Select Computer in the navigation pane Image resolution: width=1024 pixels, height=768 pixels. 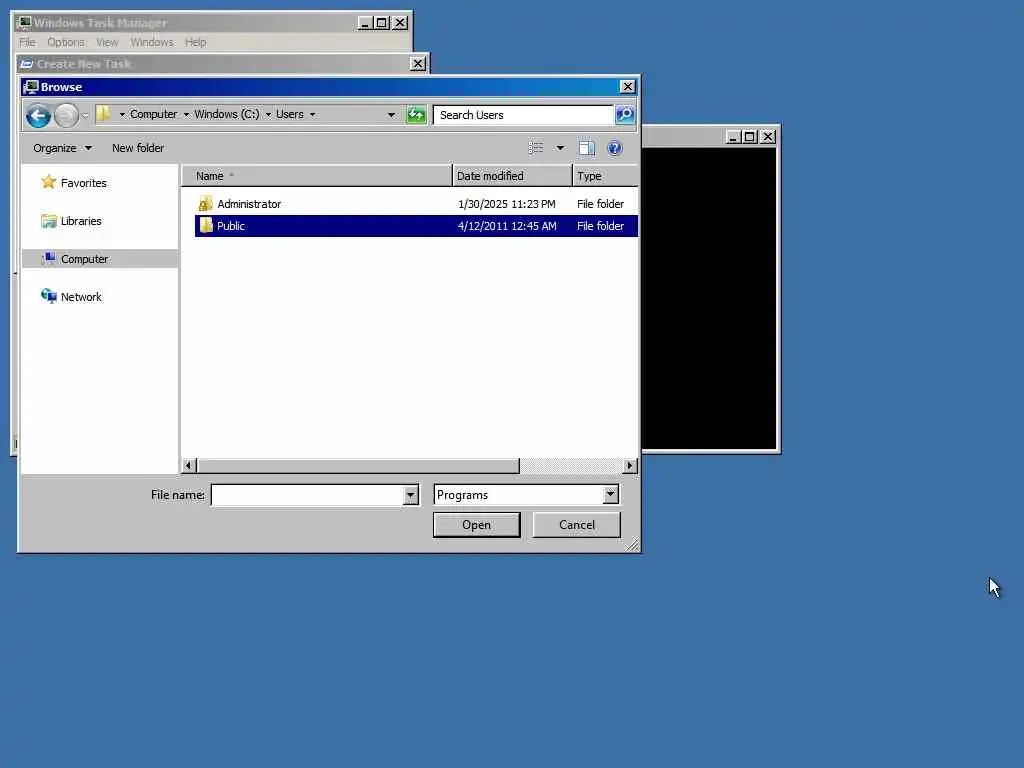[84, 259]
